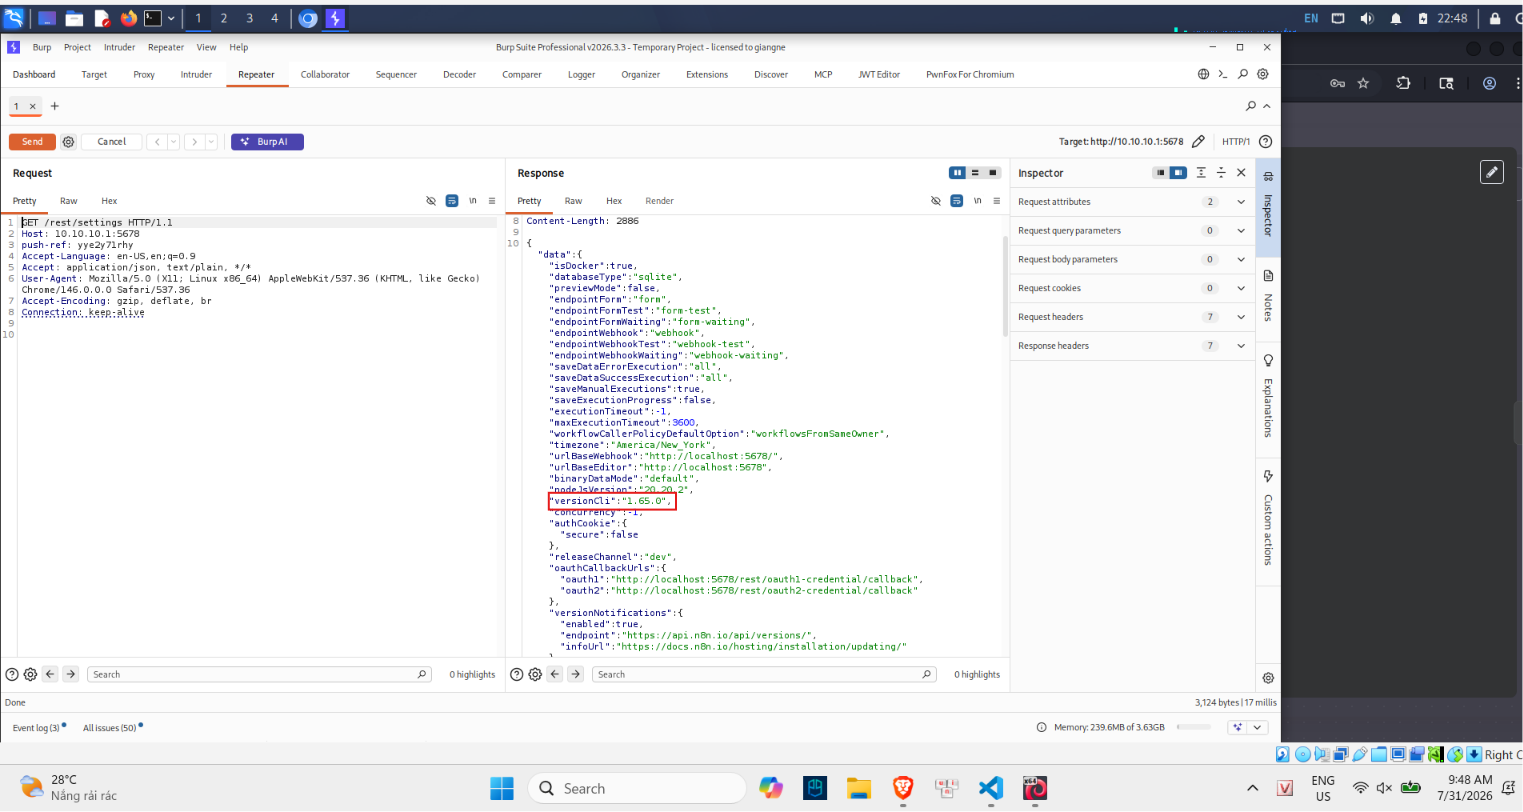This screenshot has height=812, width=1523.
Task: Toggle the \n newline display in Response pane
Action: click(977, 201)
